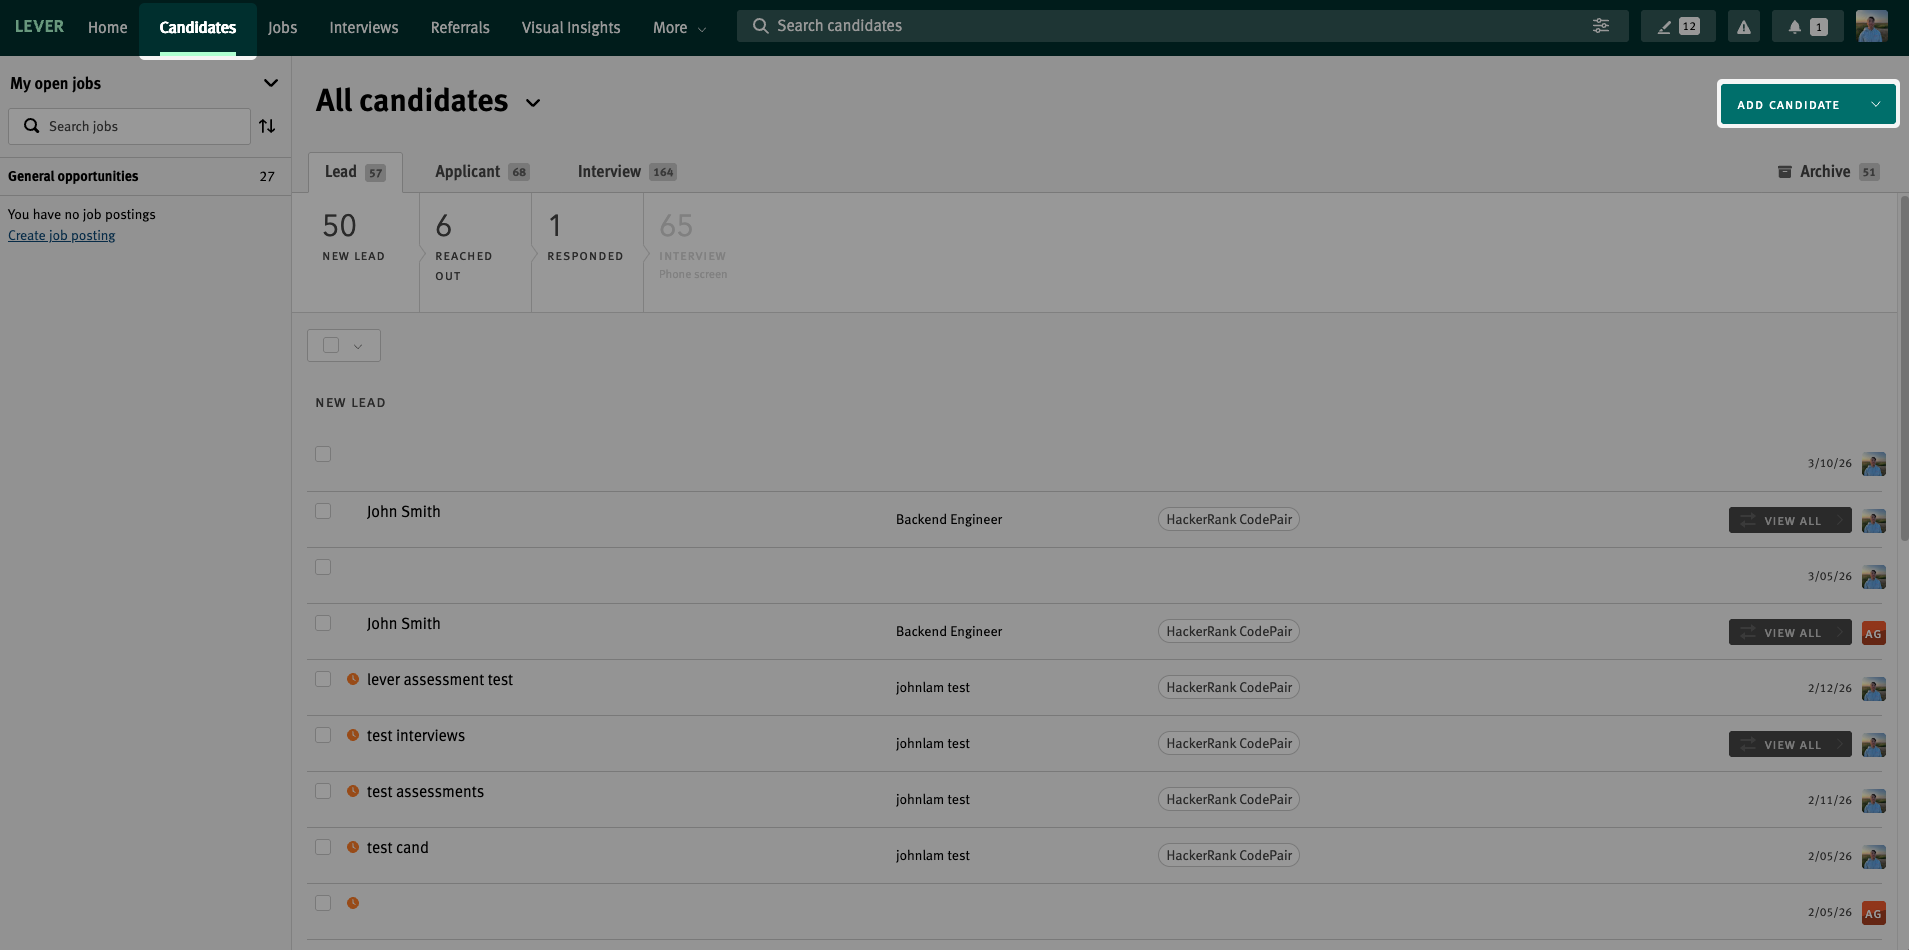Viewport: 1909px width, 950px height.
Task: Tick the test interviews candidate checkbox
Action: pos(323,735)
